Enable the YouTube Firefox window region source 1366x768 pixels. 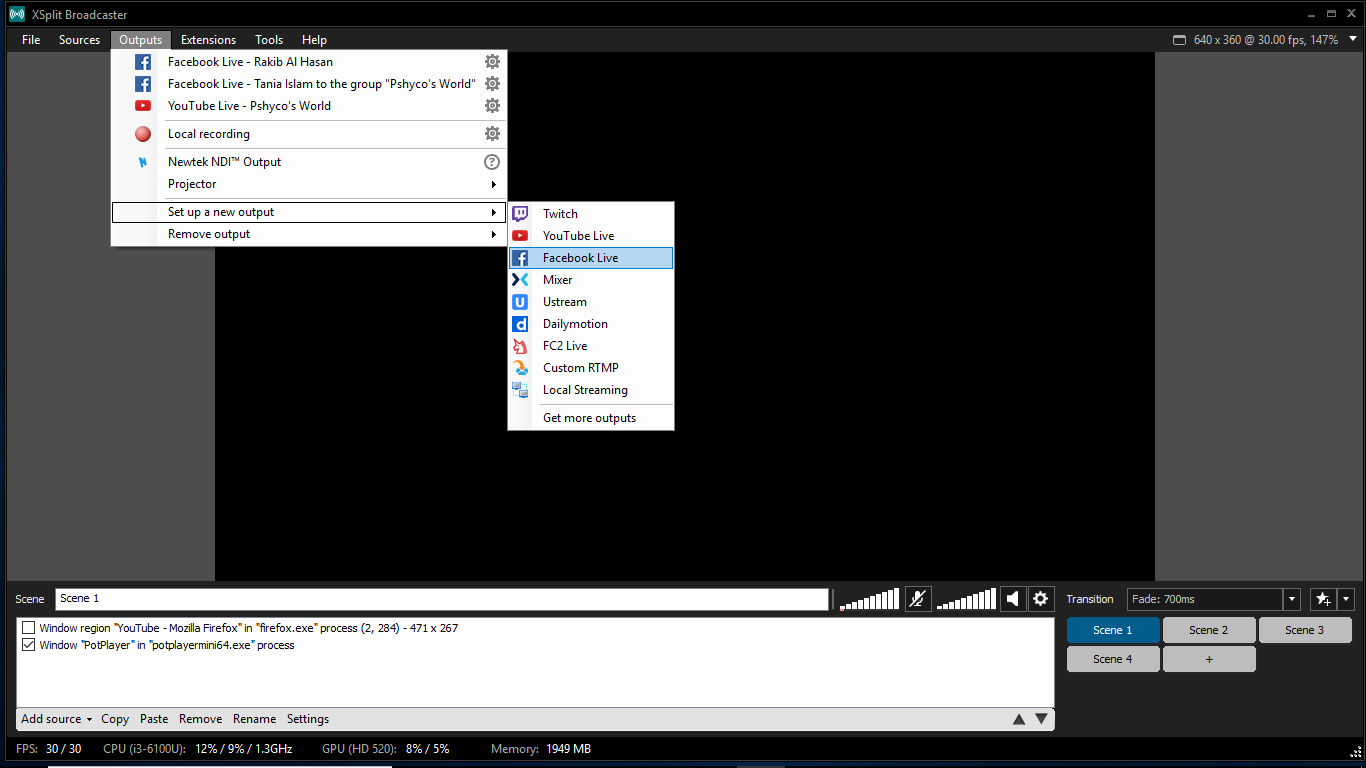[29, 628]
